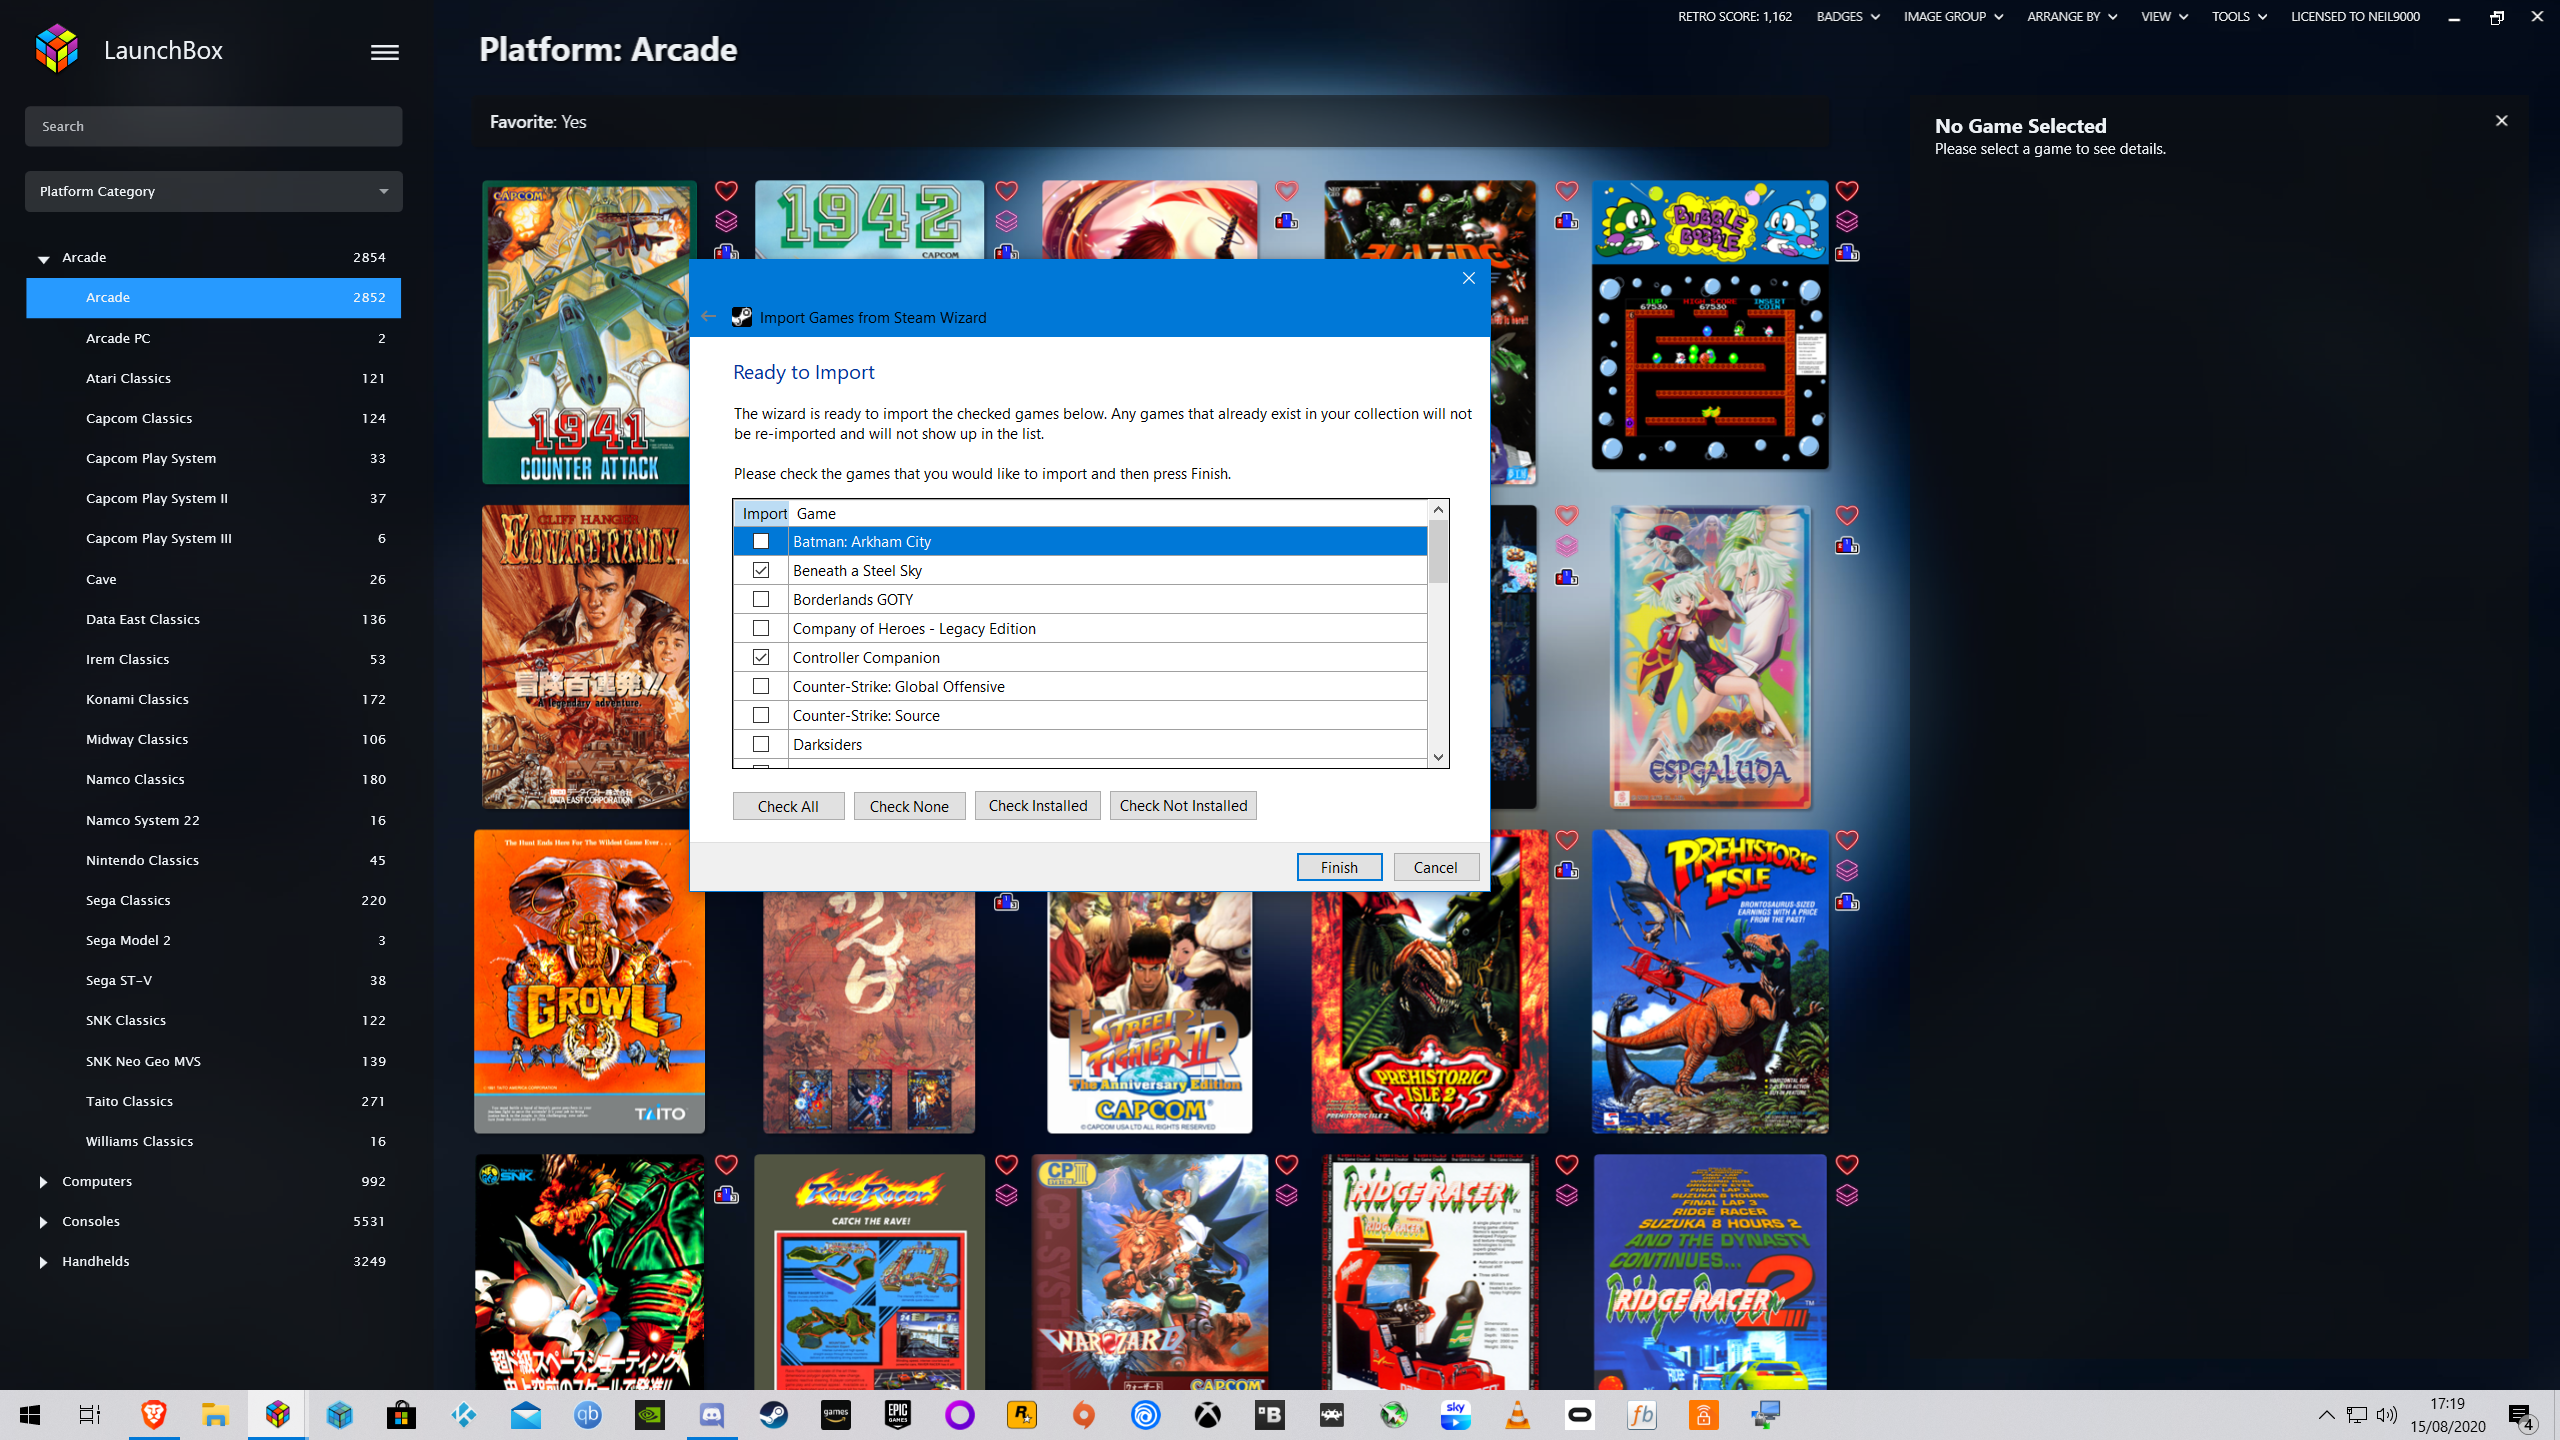Screen dimensions: 2560x1440
Task: Uncheck the Beneath a Steel Sky checkbox
Action: (761, 570)
